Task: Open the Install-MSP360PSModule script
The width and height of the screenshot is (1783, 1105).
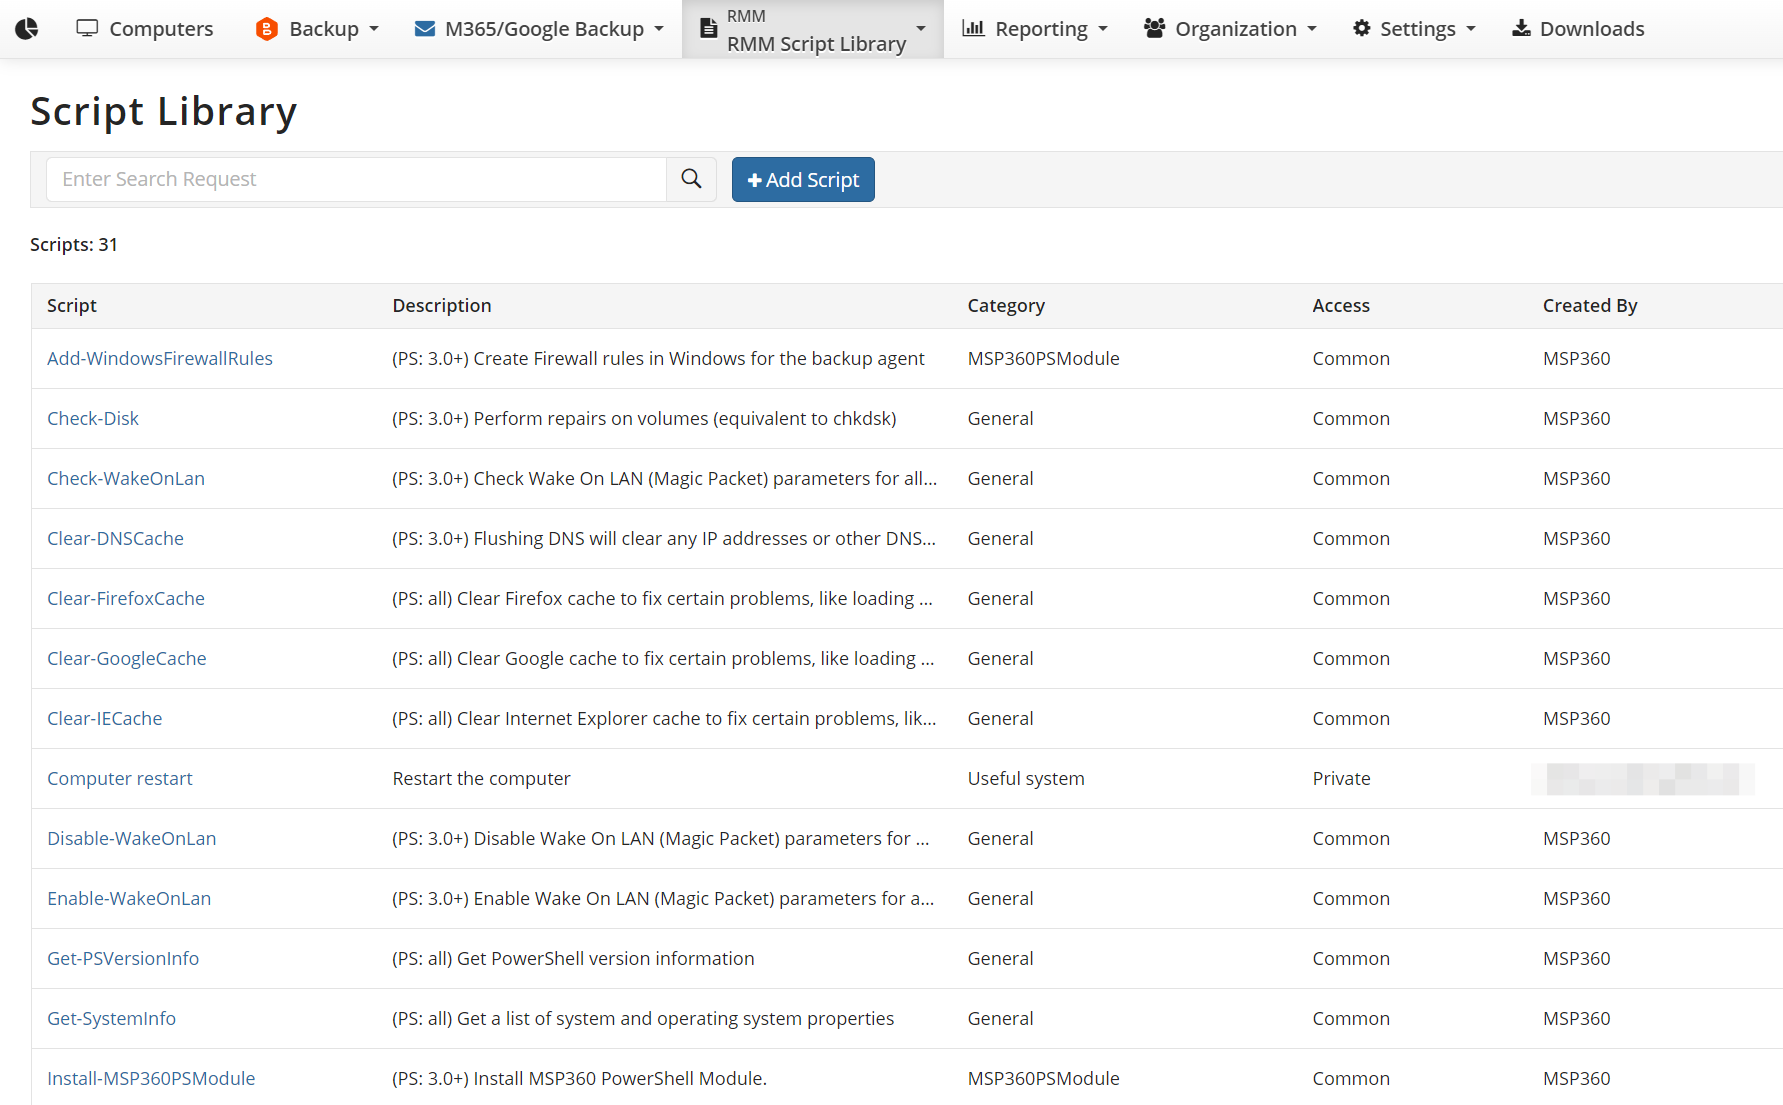Action: coord(151,1078)
